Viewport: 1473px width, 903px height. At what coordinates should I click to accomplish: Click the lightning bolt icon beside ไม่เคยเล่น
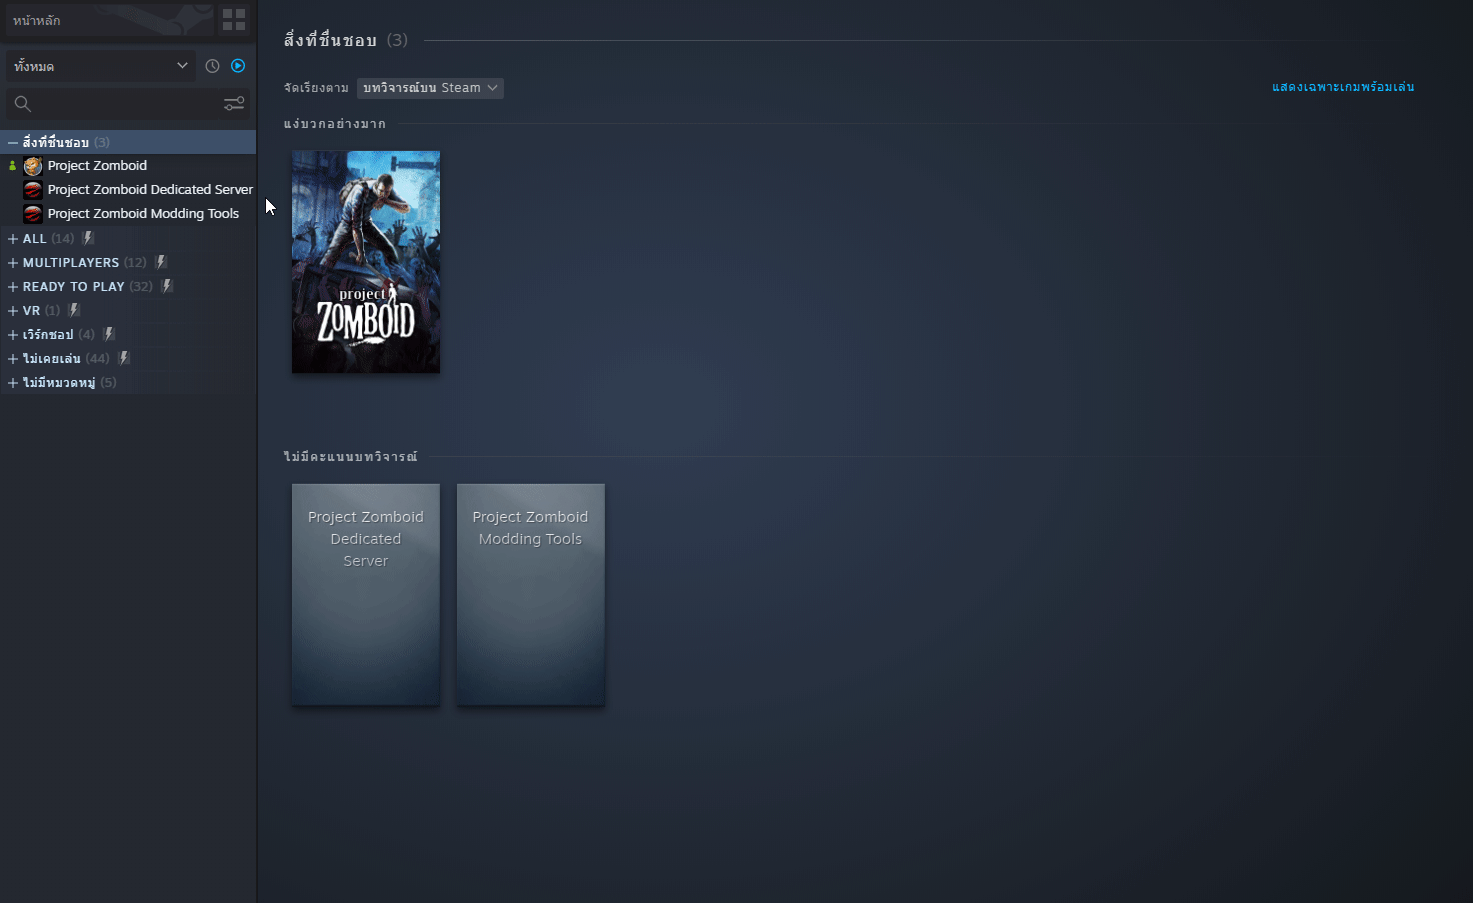(124, 358)
